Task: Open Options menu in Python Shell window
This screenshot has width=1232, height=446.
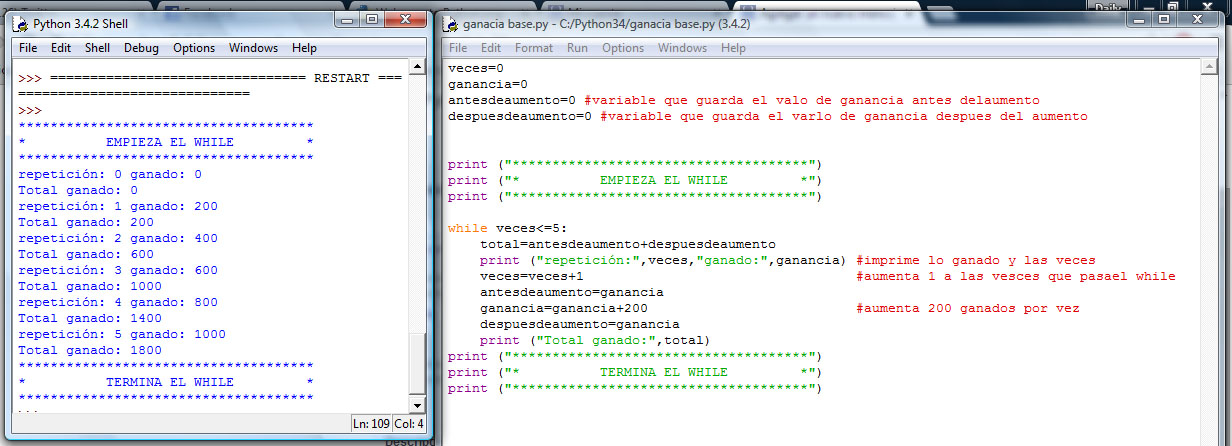Action: tap(194, 48)
